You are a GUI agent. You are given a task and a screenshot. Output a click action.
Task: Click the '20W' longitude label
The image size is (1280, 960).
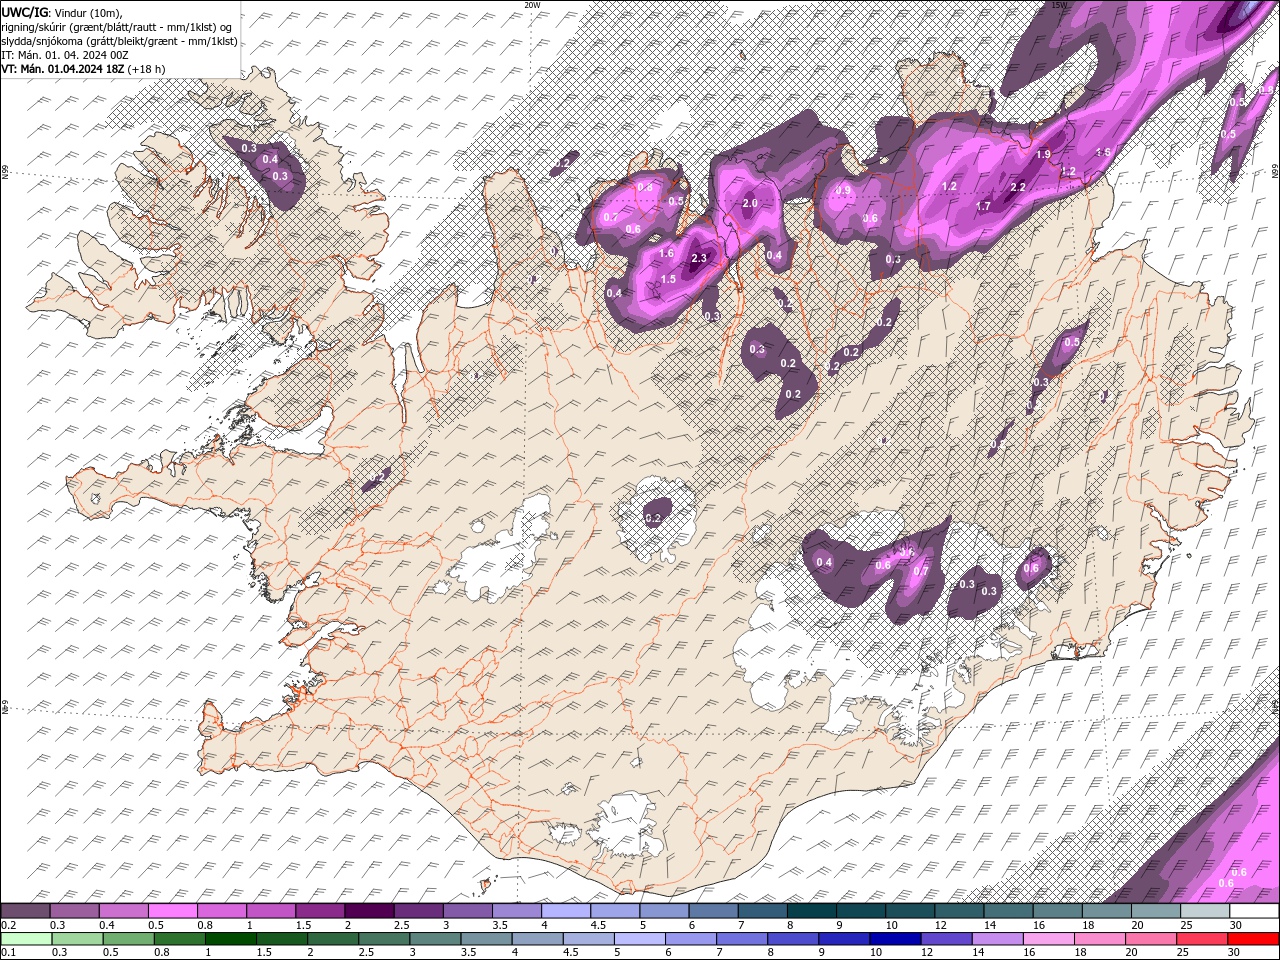(x=532, y=5)
